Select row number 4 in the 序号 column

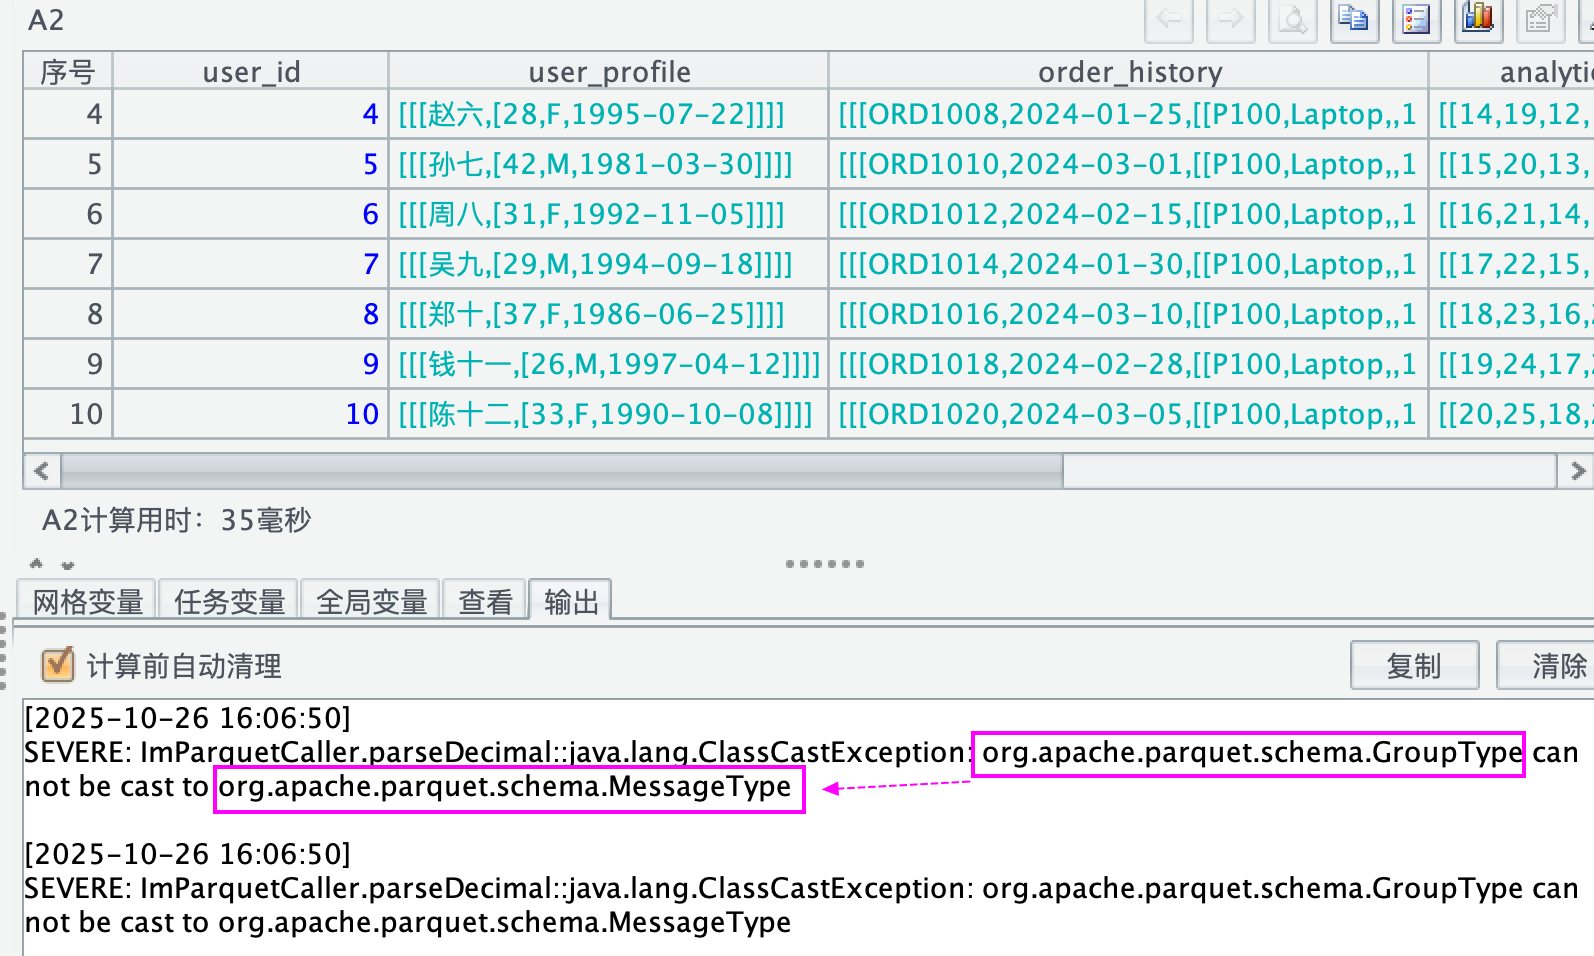point(68,114)
